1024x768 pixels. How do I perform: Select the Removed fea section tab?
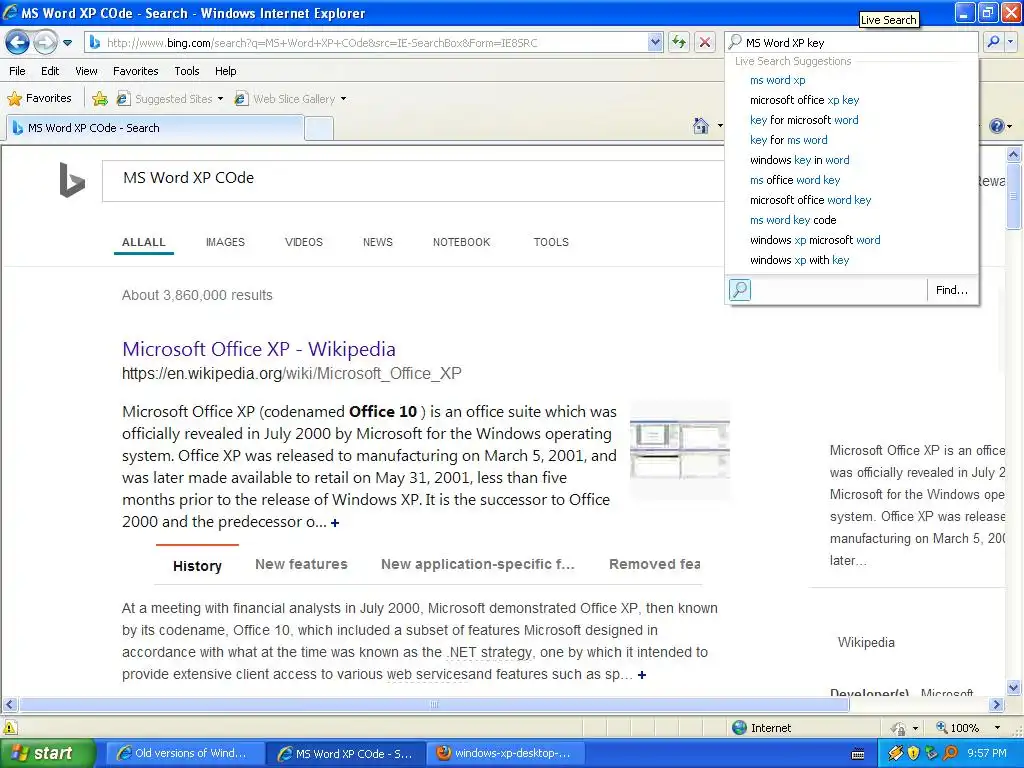click(x=654, y=564)
